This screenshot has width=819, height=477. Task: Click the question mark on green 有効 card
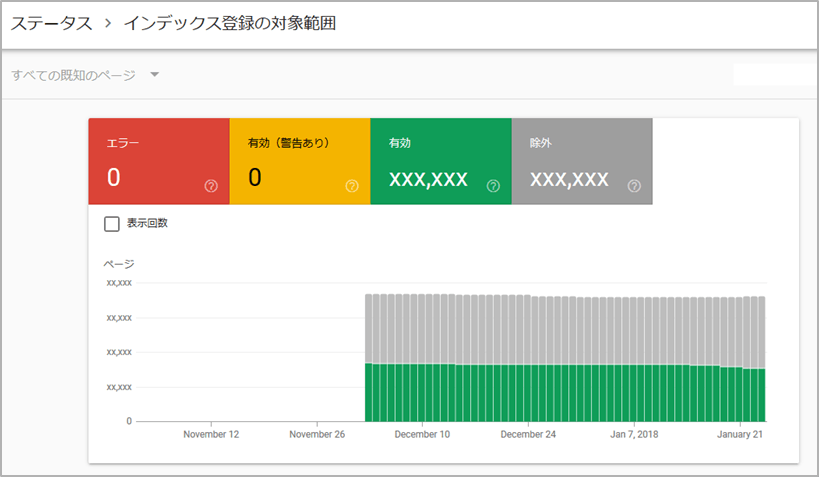pyautogui.click(x=493, y=186)
